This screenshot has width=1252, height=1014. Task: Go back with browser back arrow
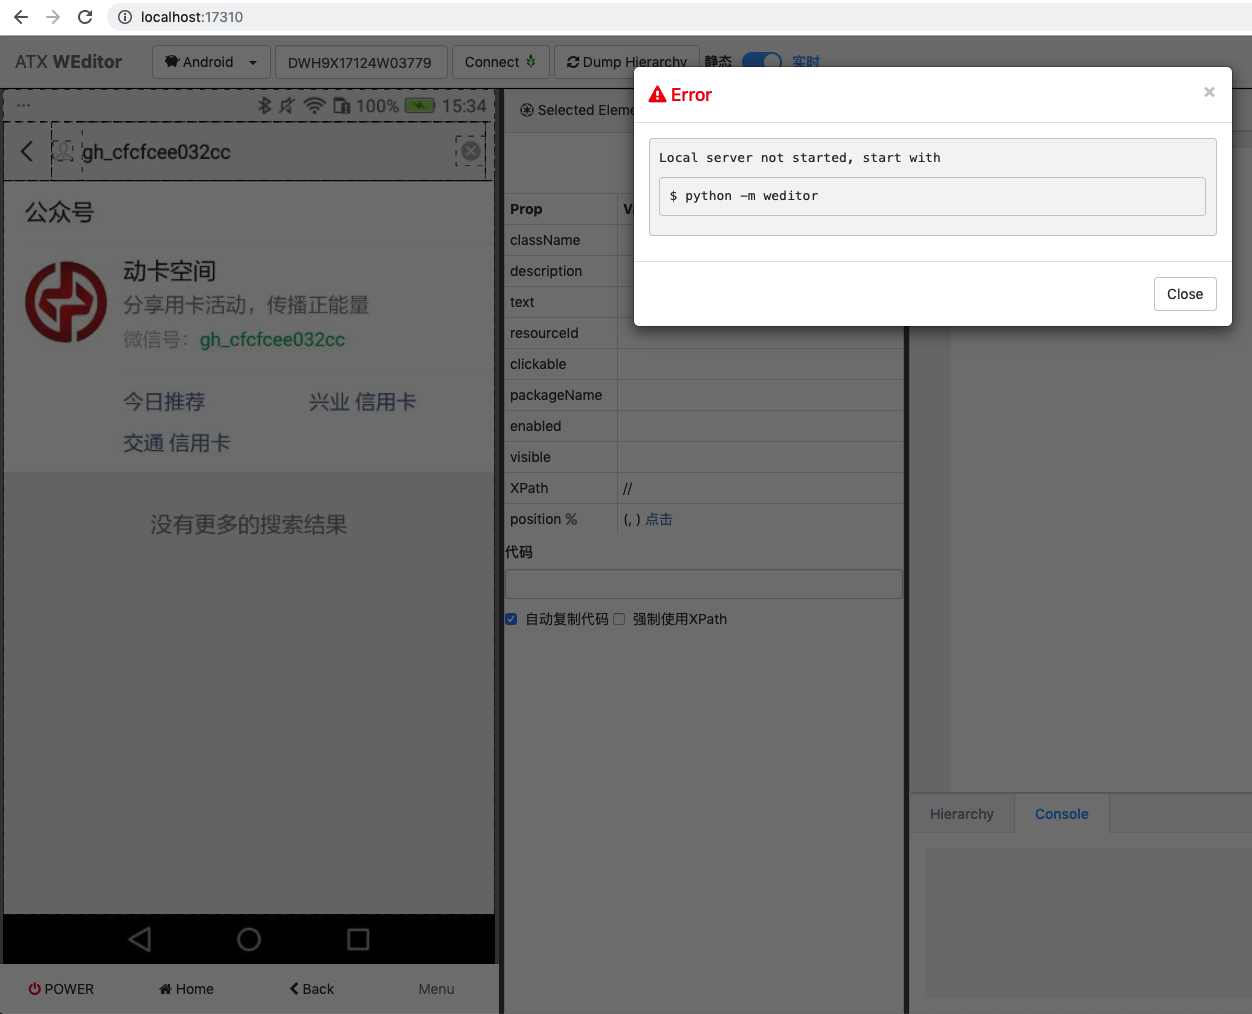click(21, 17)
